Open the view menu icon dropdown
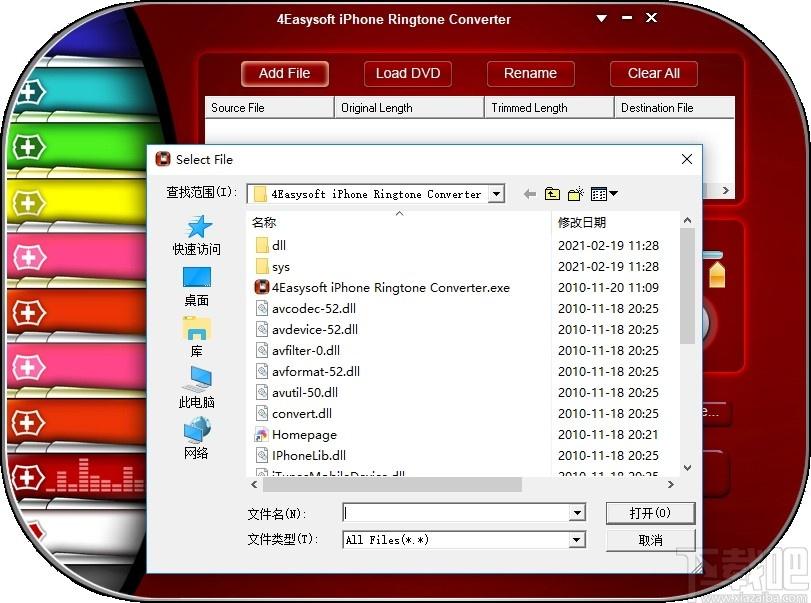Image resolution: width=811 pixels, height=603 pixels. (604, 194)
